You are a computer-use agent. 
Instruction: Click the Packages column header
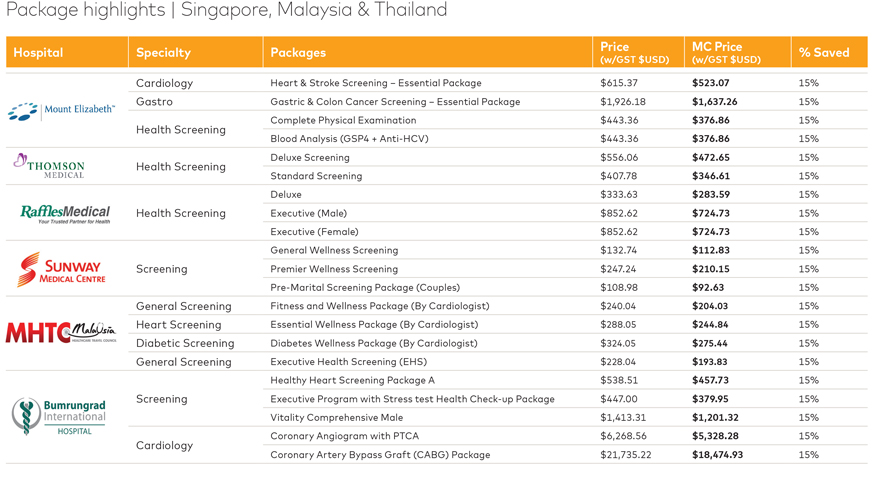click(x=298, y=52)
